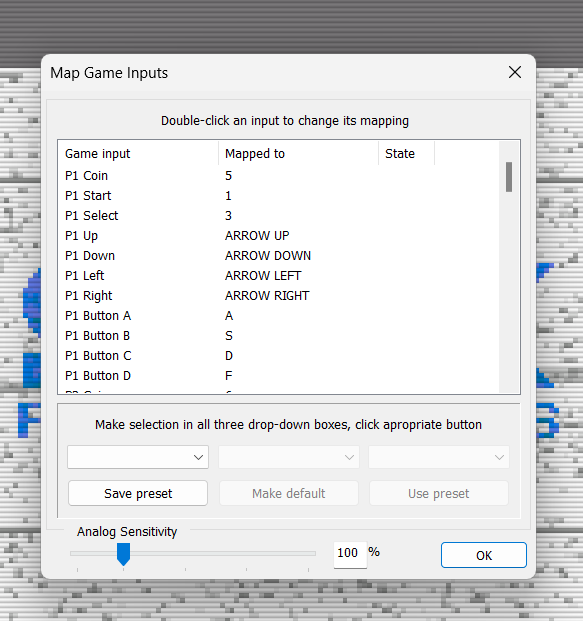Click the OK button
Viewport: 583px width, 621px height.
(484, 555)
